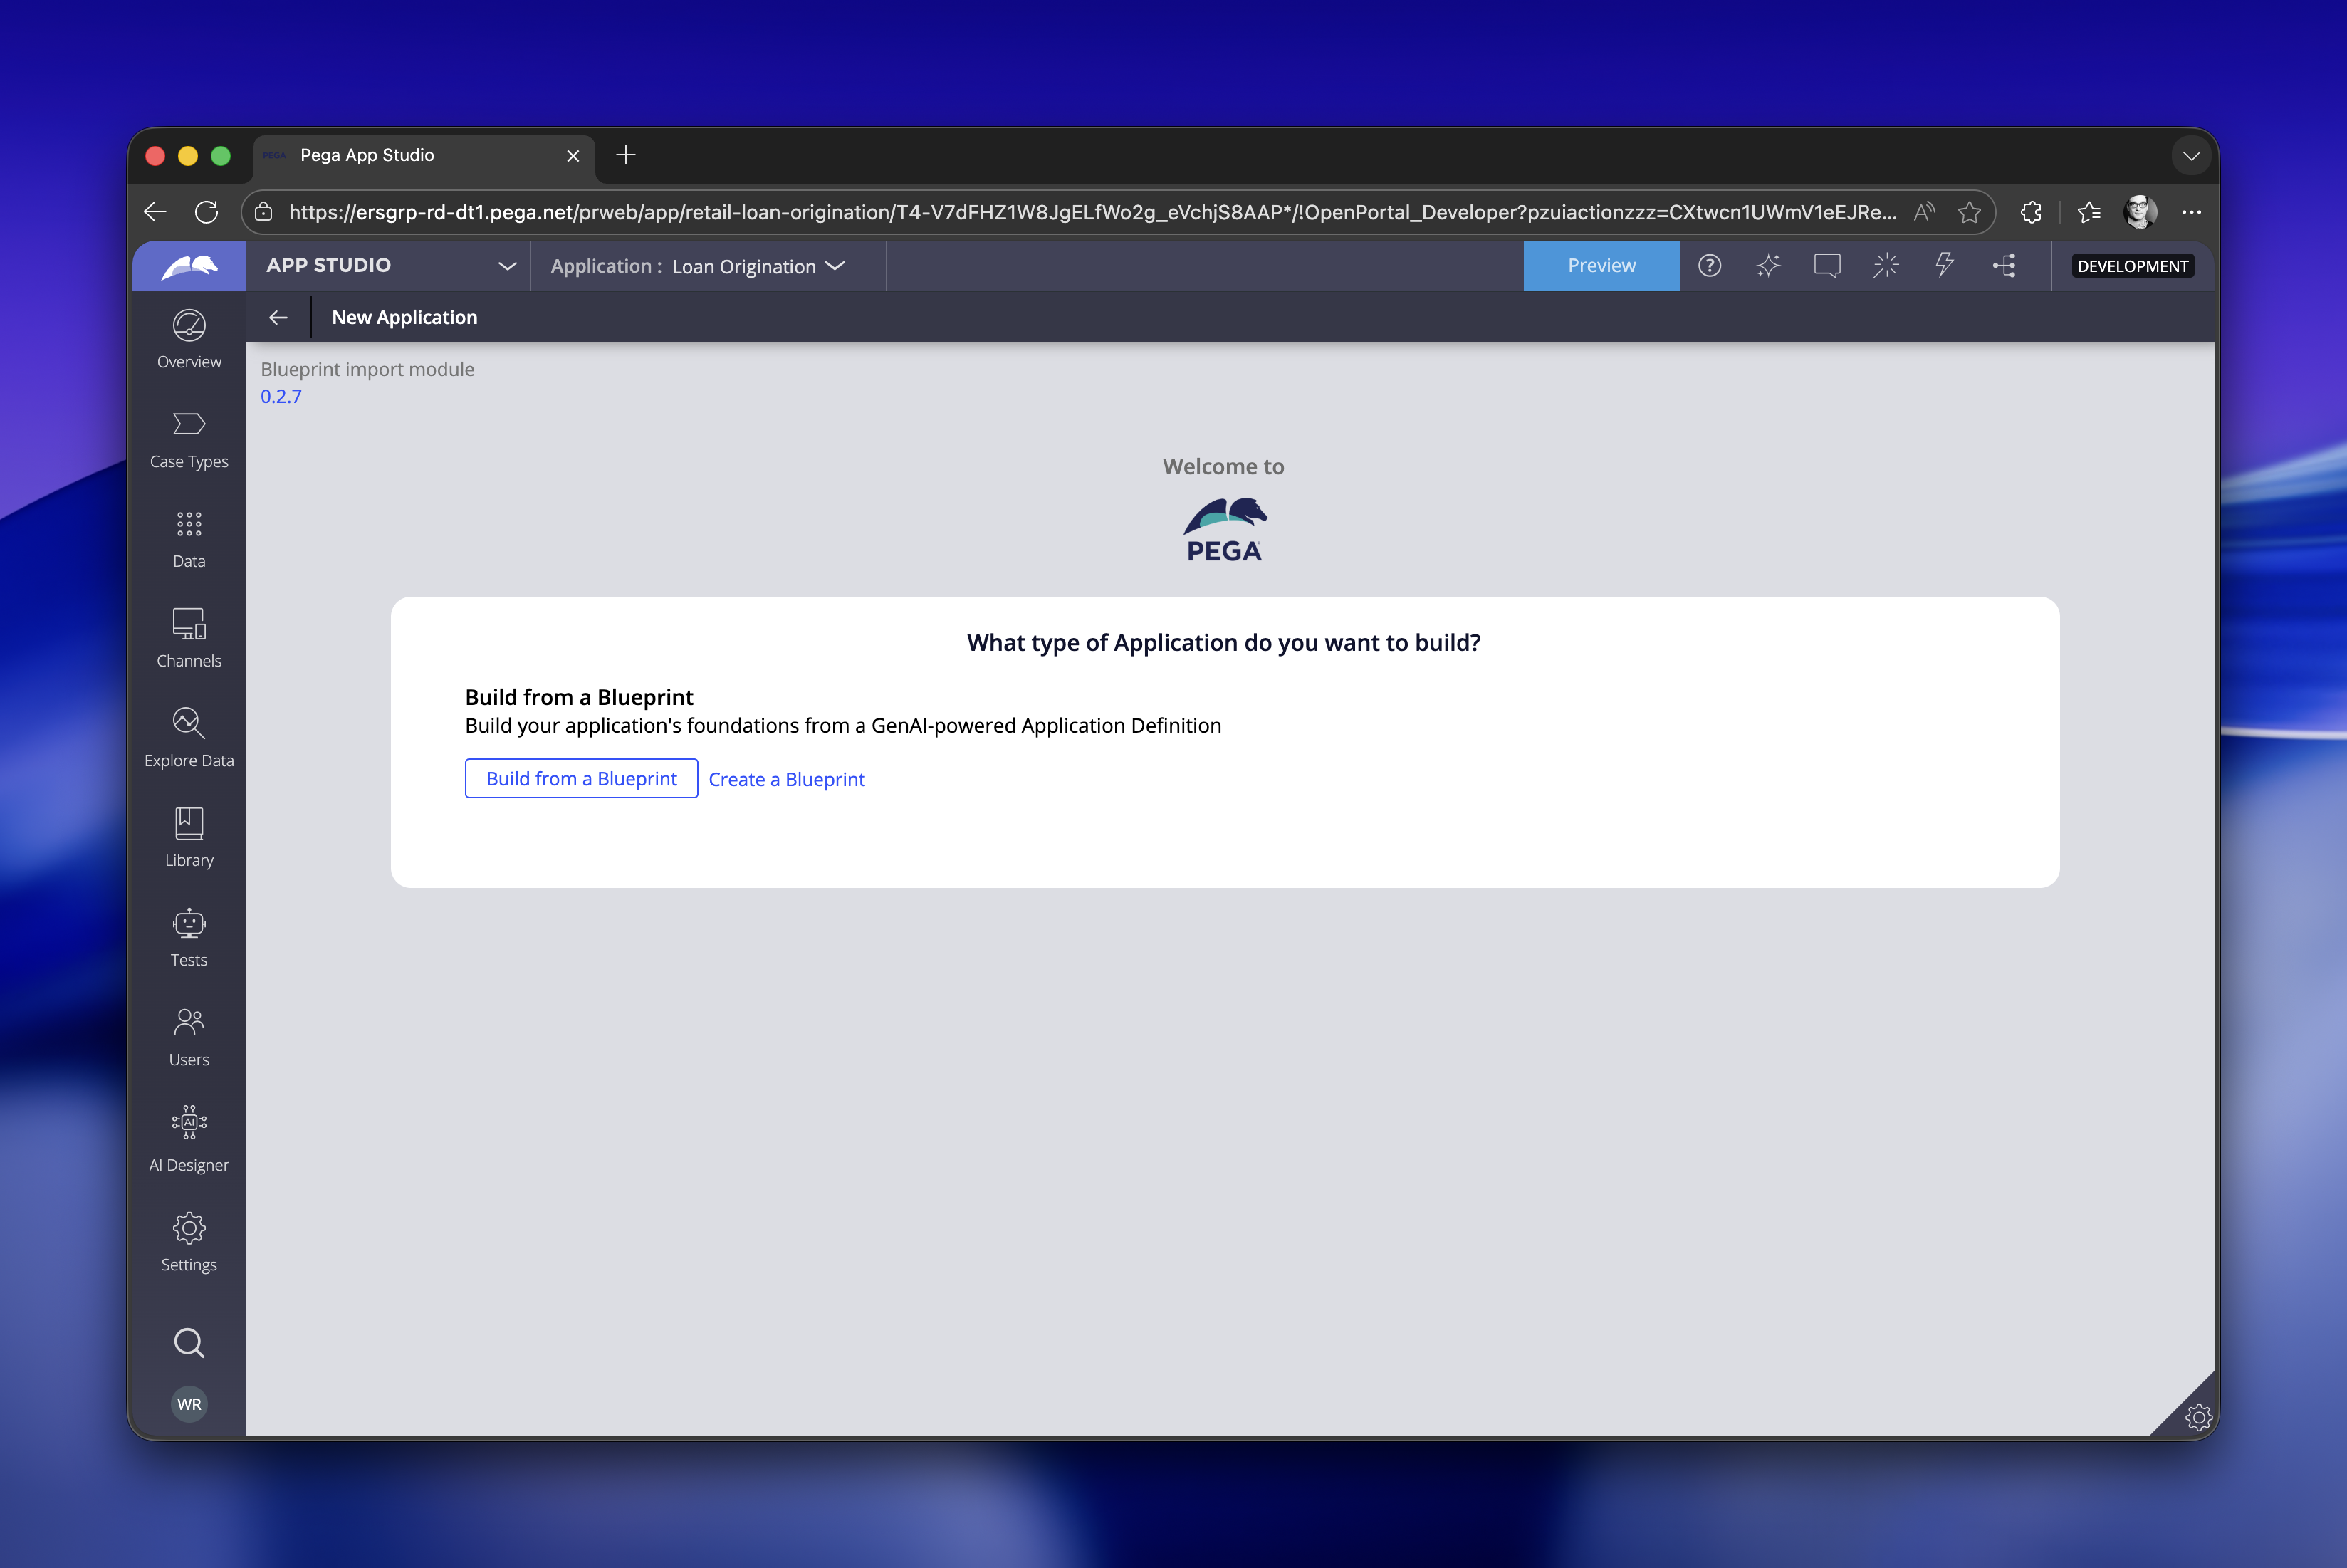Open the Library sidebar section
Screen dimensions: 2347x1568
click(x=189, y=838)
